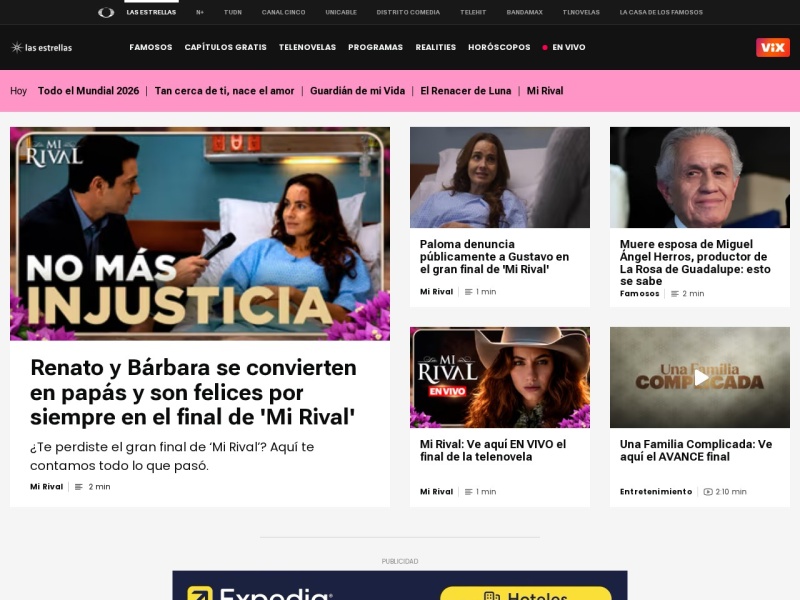
Task: Open the REALITIES menu
Action: coord(435,47)
